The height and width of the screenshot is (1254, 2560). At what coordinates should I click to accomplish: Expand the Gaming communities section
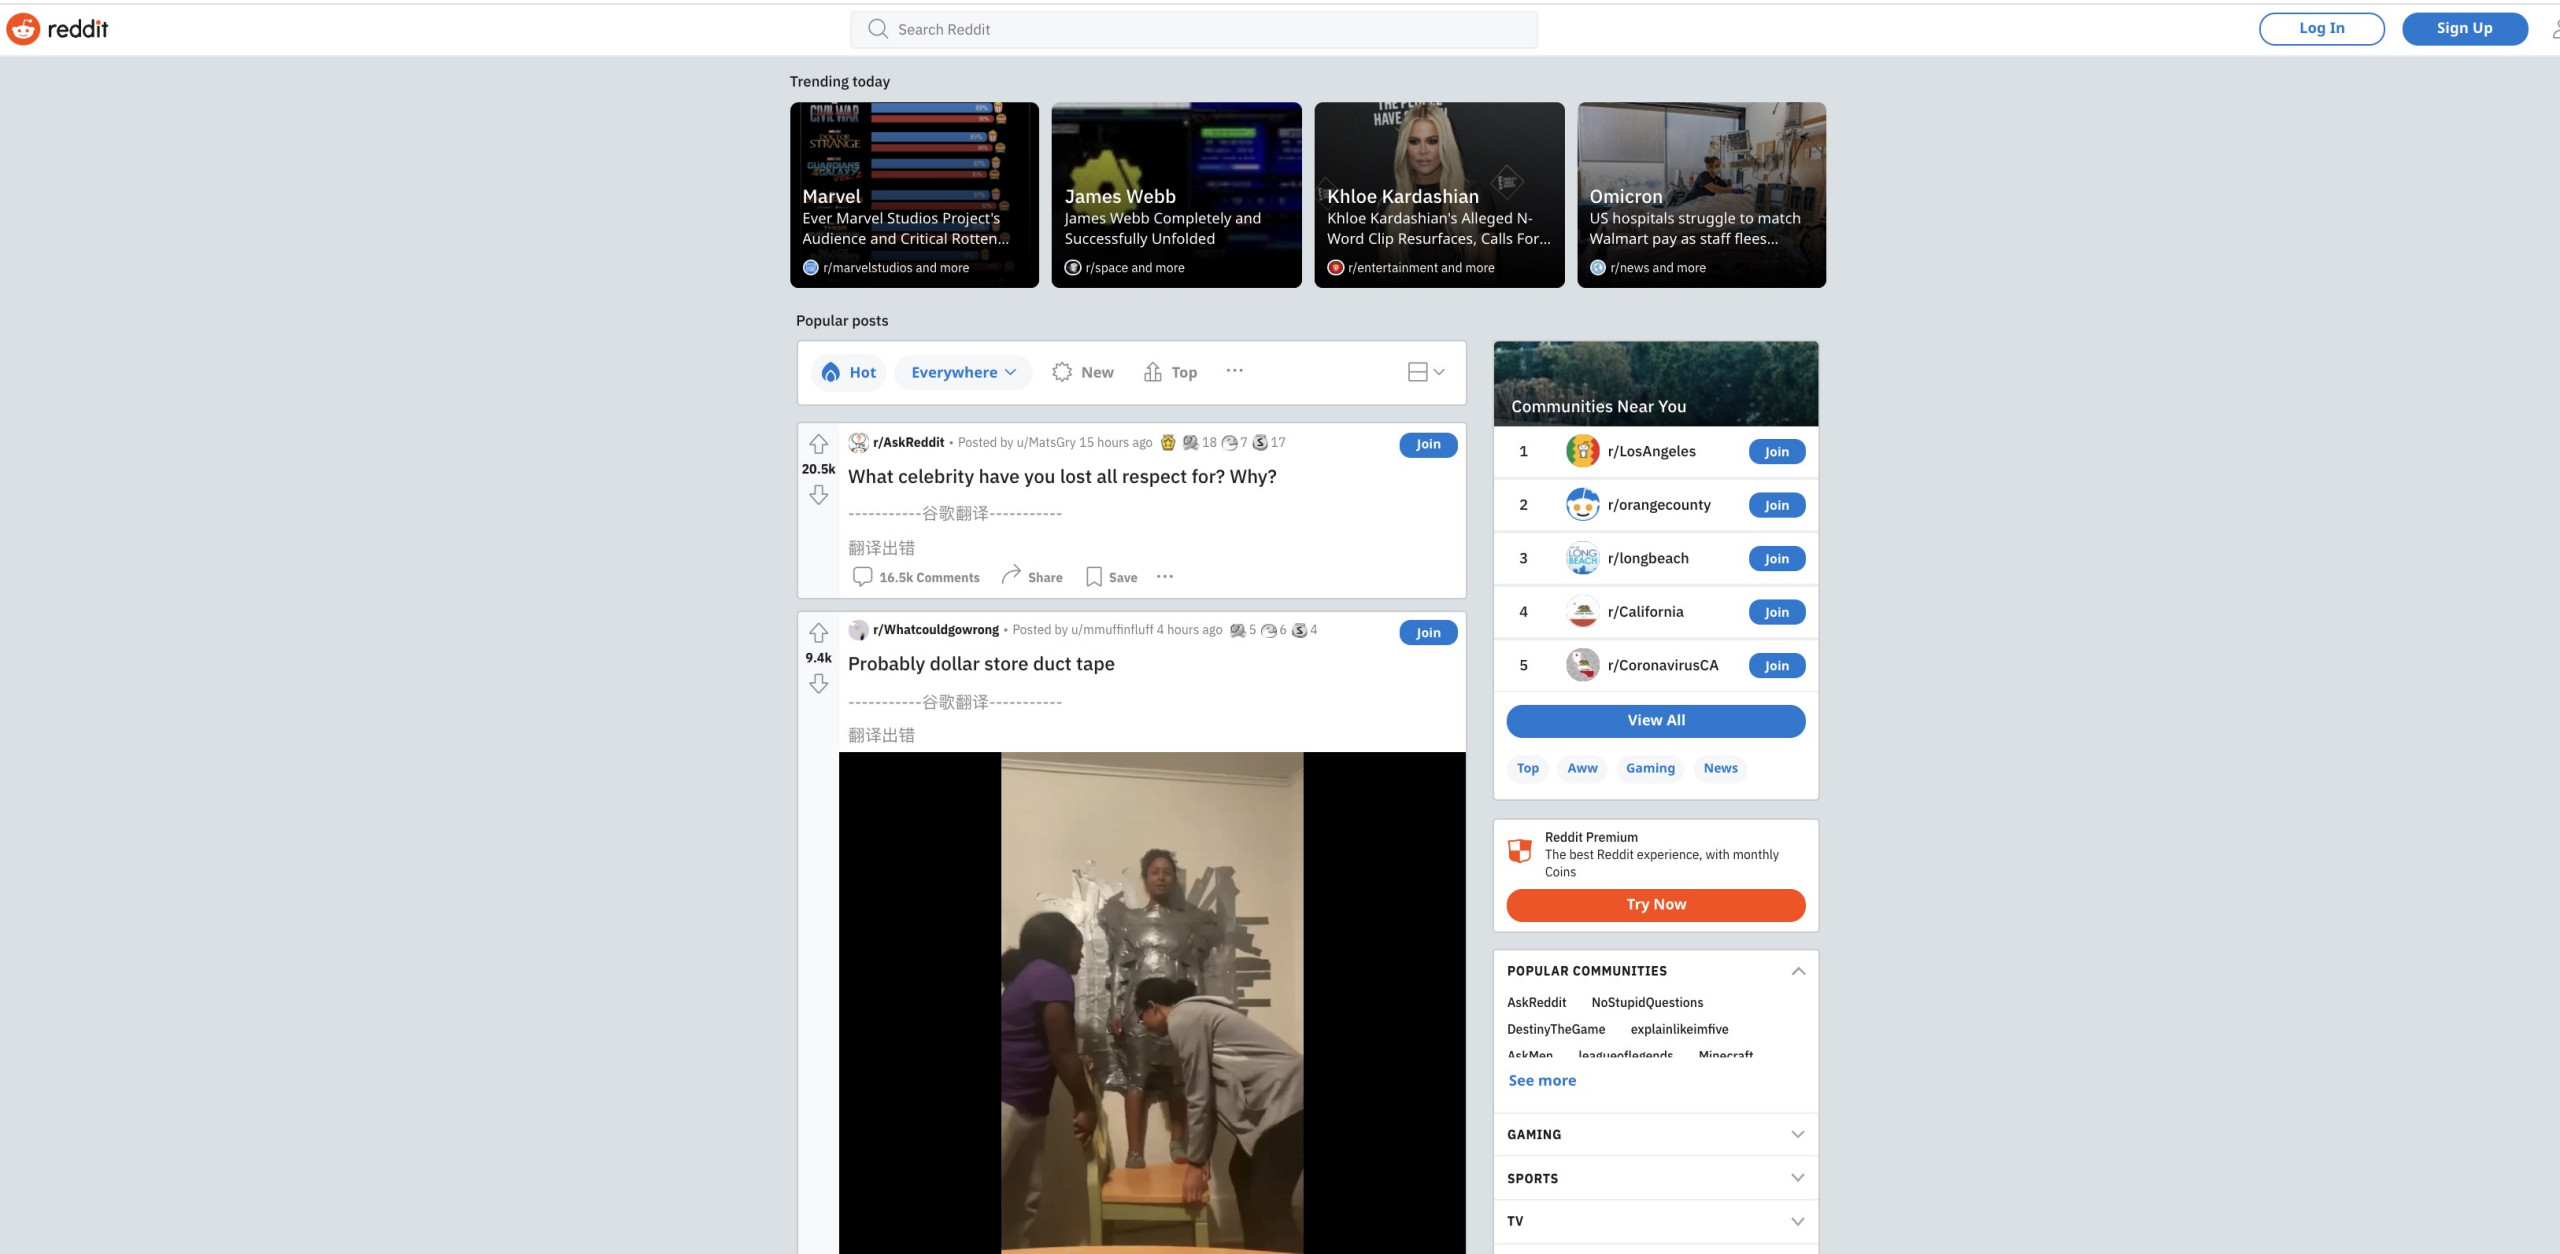click(x=1798, y=1134)
